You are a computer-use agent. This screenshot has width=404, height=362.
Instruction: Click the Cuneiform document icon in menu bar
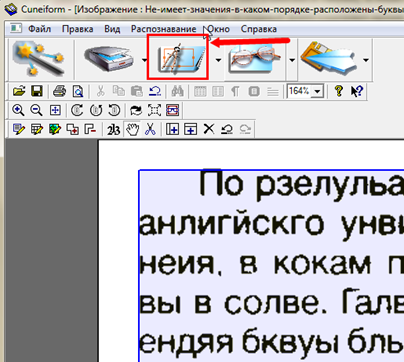[x=15, y=28]
